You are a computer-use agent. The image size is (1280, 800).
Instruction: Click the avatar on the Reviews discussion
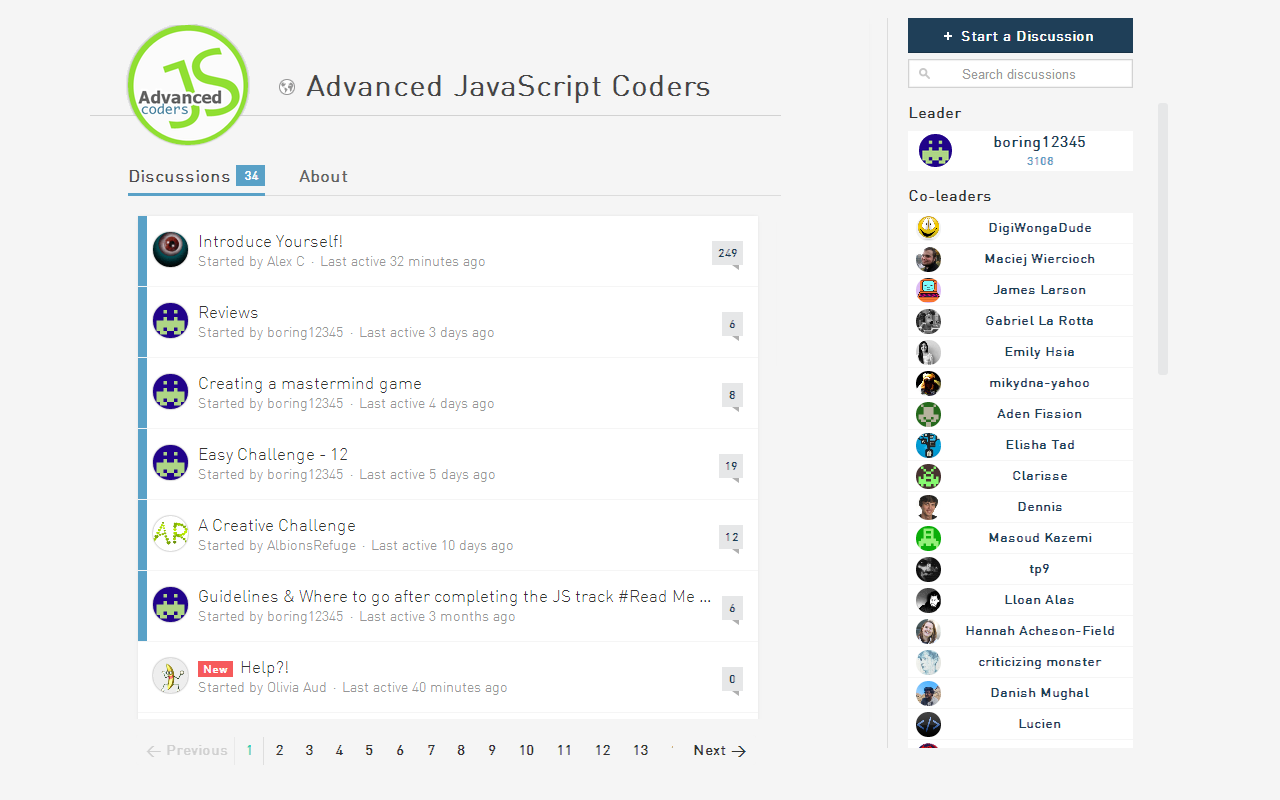[x=170, y=321]
